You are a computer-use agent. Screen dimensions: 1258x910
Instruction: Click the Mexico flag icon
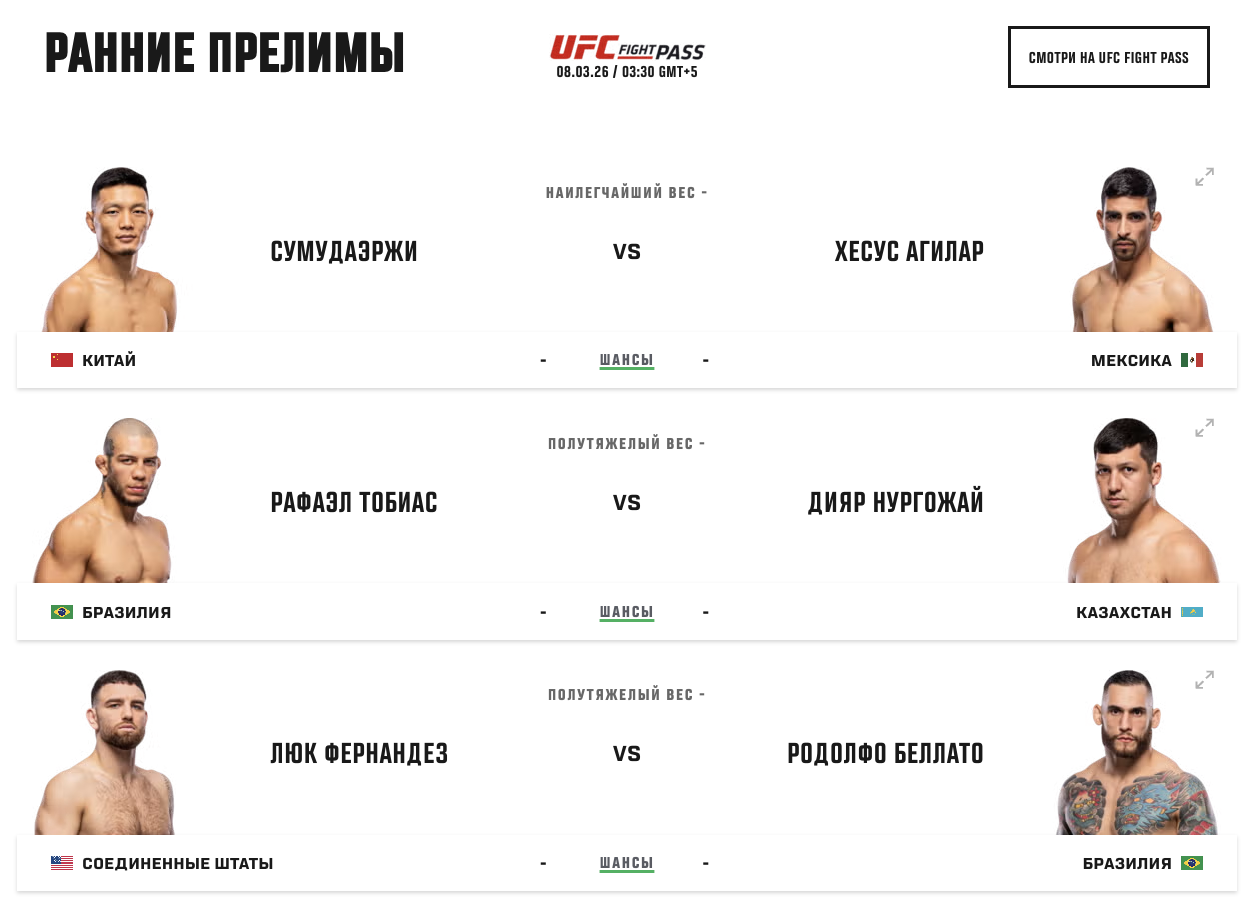(x=1191, y=360)
